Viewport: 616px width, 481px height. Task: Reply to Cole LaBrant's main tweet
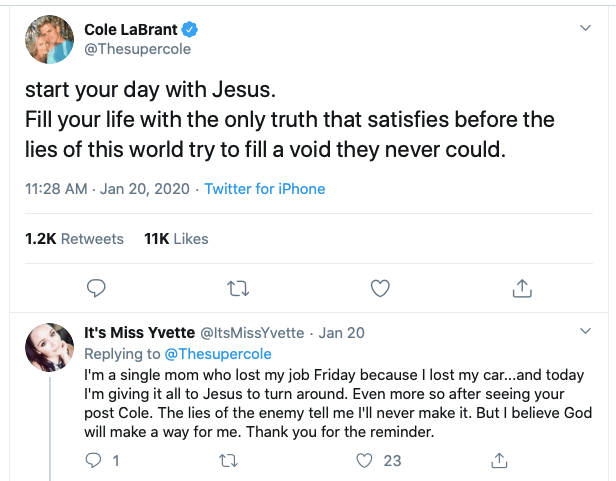96,289
